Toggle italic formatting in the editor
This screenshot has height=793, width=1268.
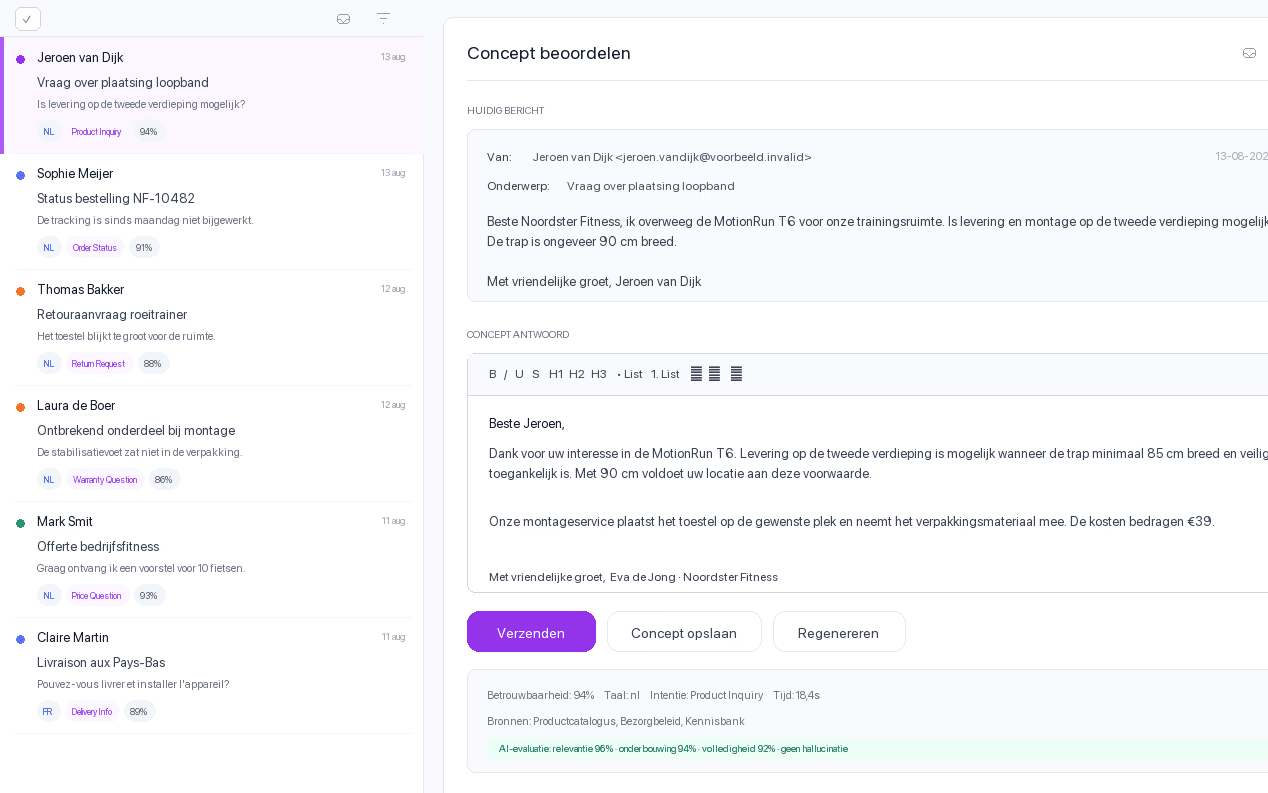click(506, 374)
